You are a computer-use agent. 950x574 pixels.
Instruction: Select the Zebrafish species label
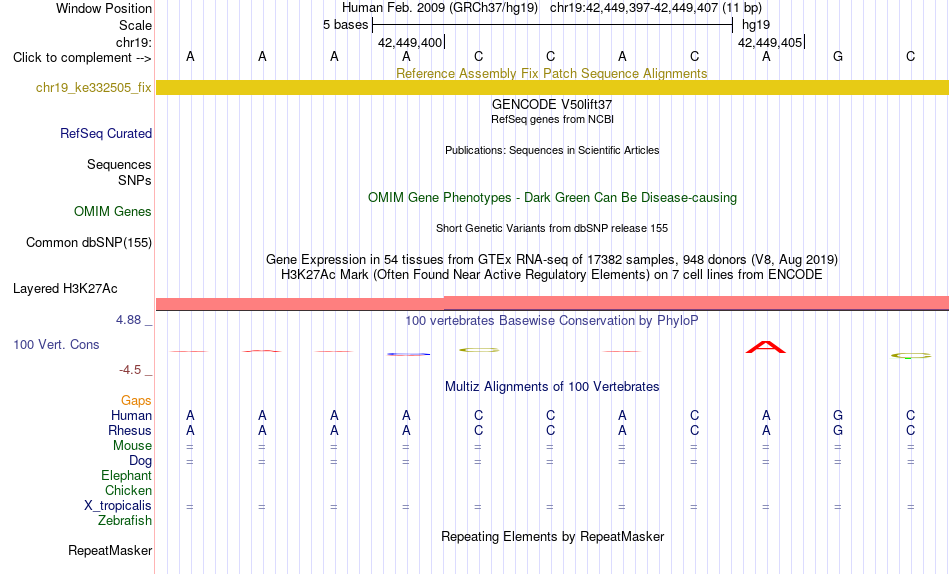coord(125,521)
